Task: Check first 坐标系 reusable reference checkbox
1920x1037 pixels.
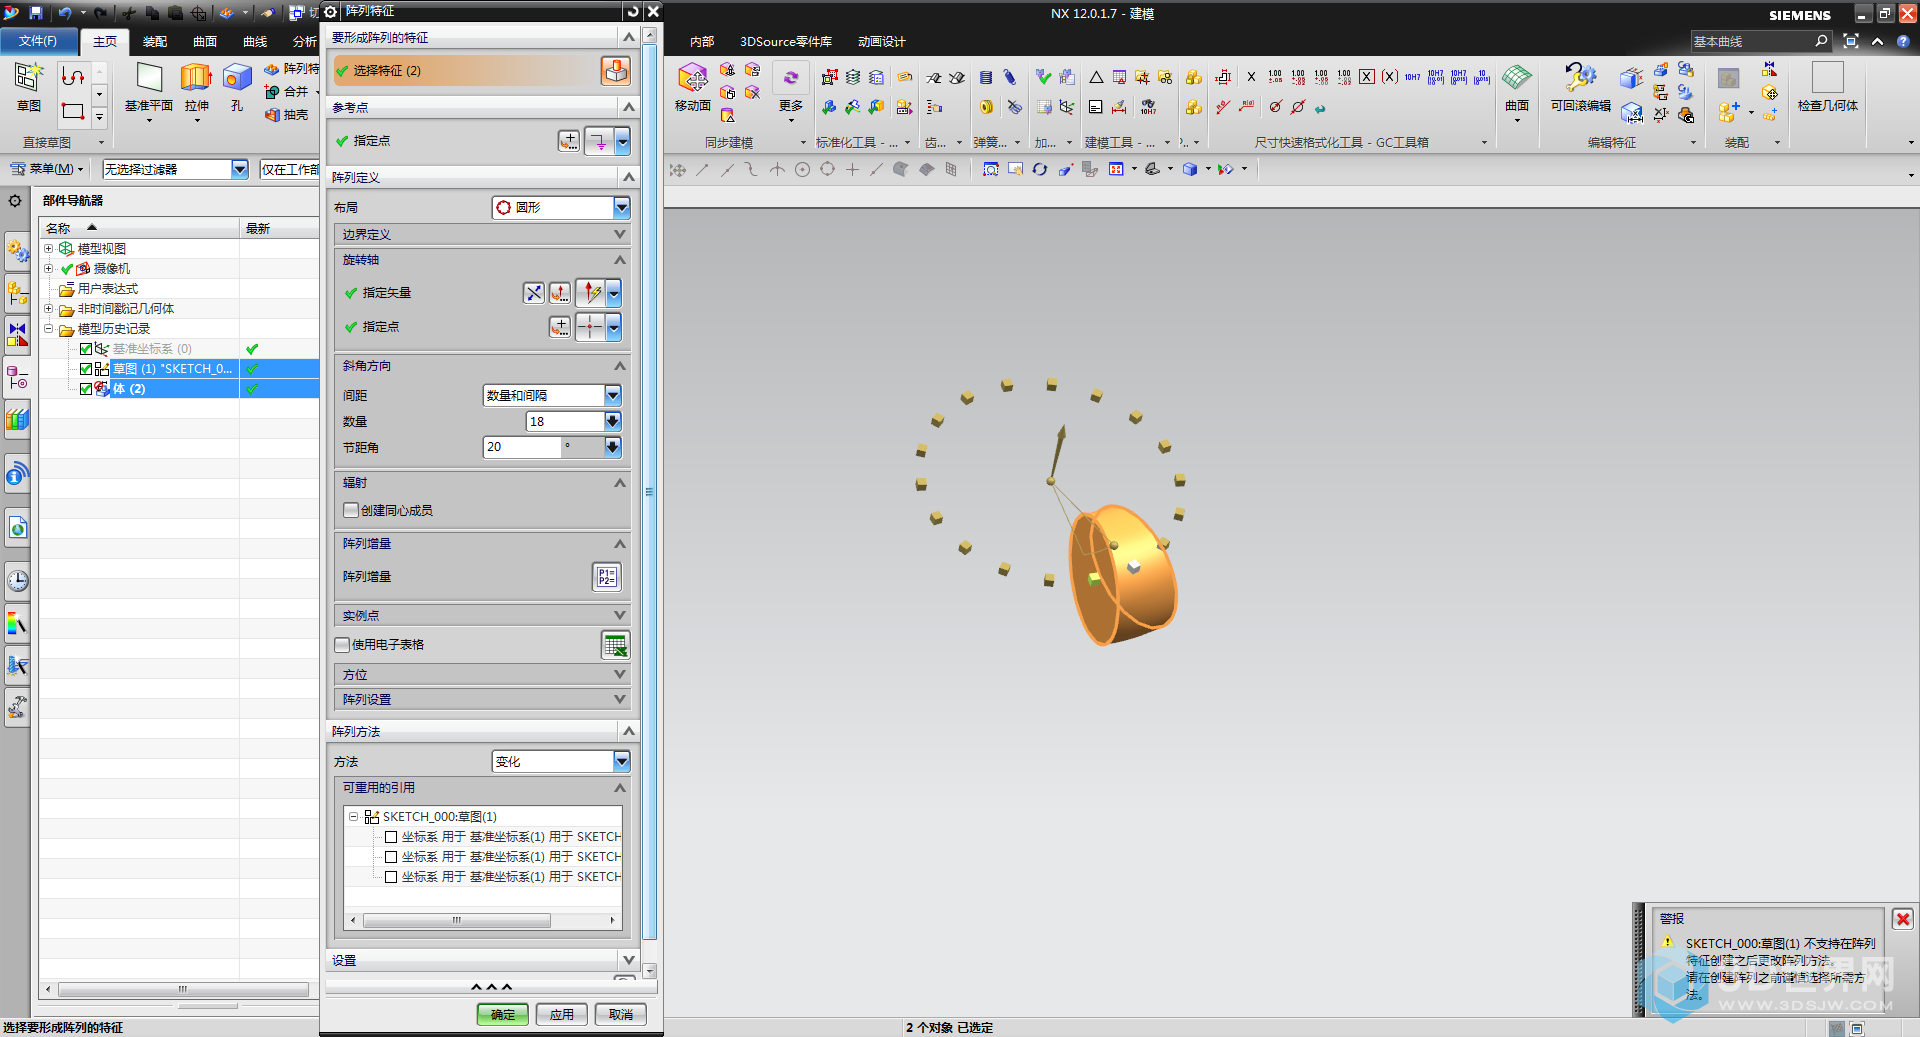Action: pyautogui.click(x=391, y=837)
